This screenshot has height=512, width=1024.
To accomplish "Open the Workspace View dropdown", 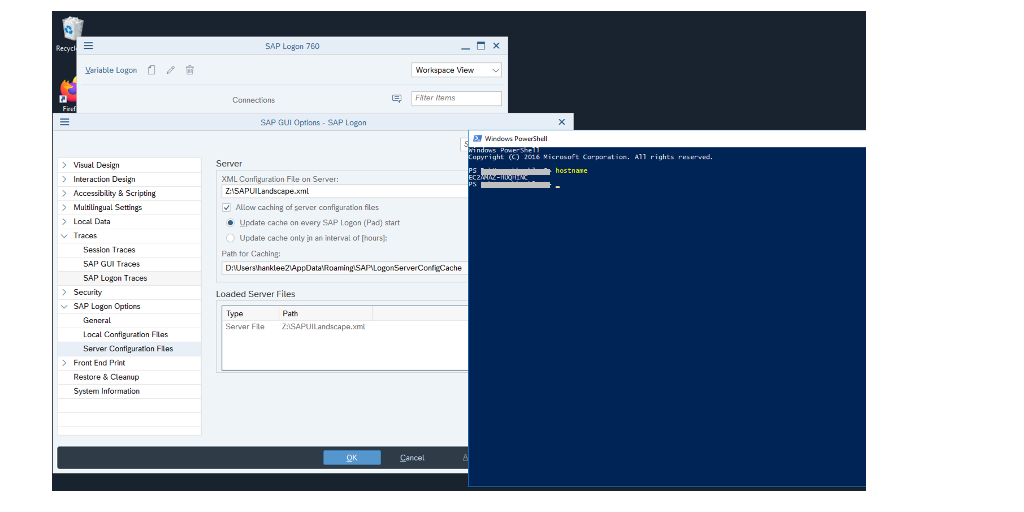I will pos(456,70).
